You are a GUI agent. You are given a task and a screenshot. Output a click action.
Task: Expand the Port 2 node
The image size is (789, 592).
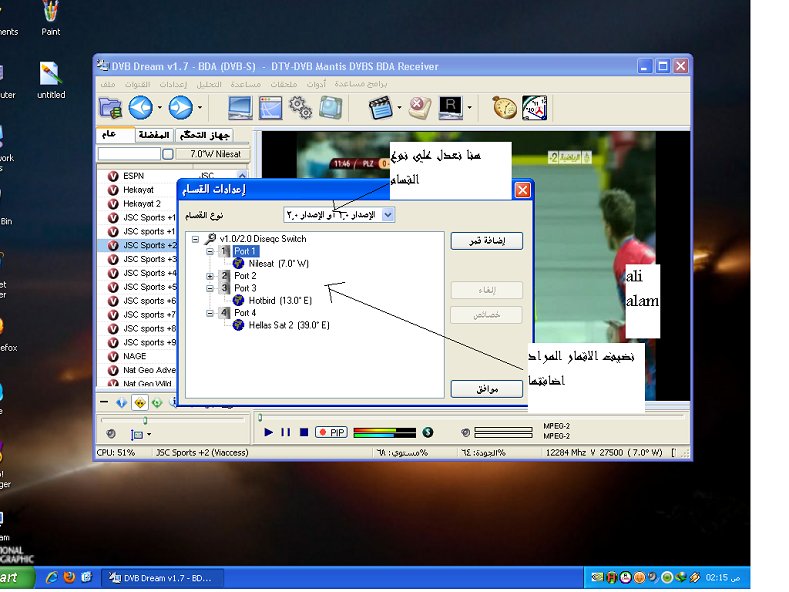[210, 276]
